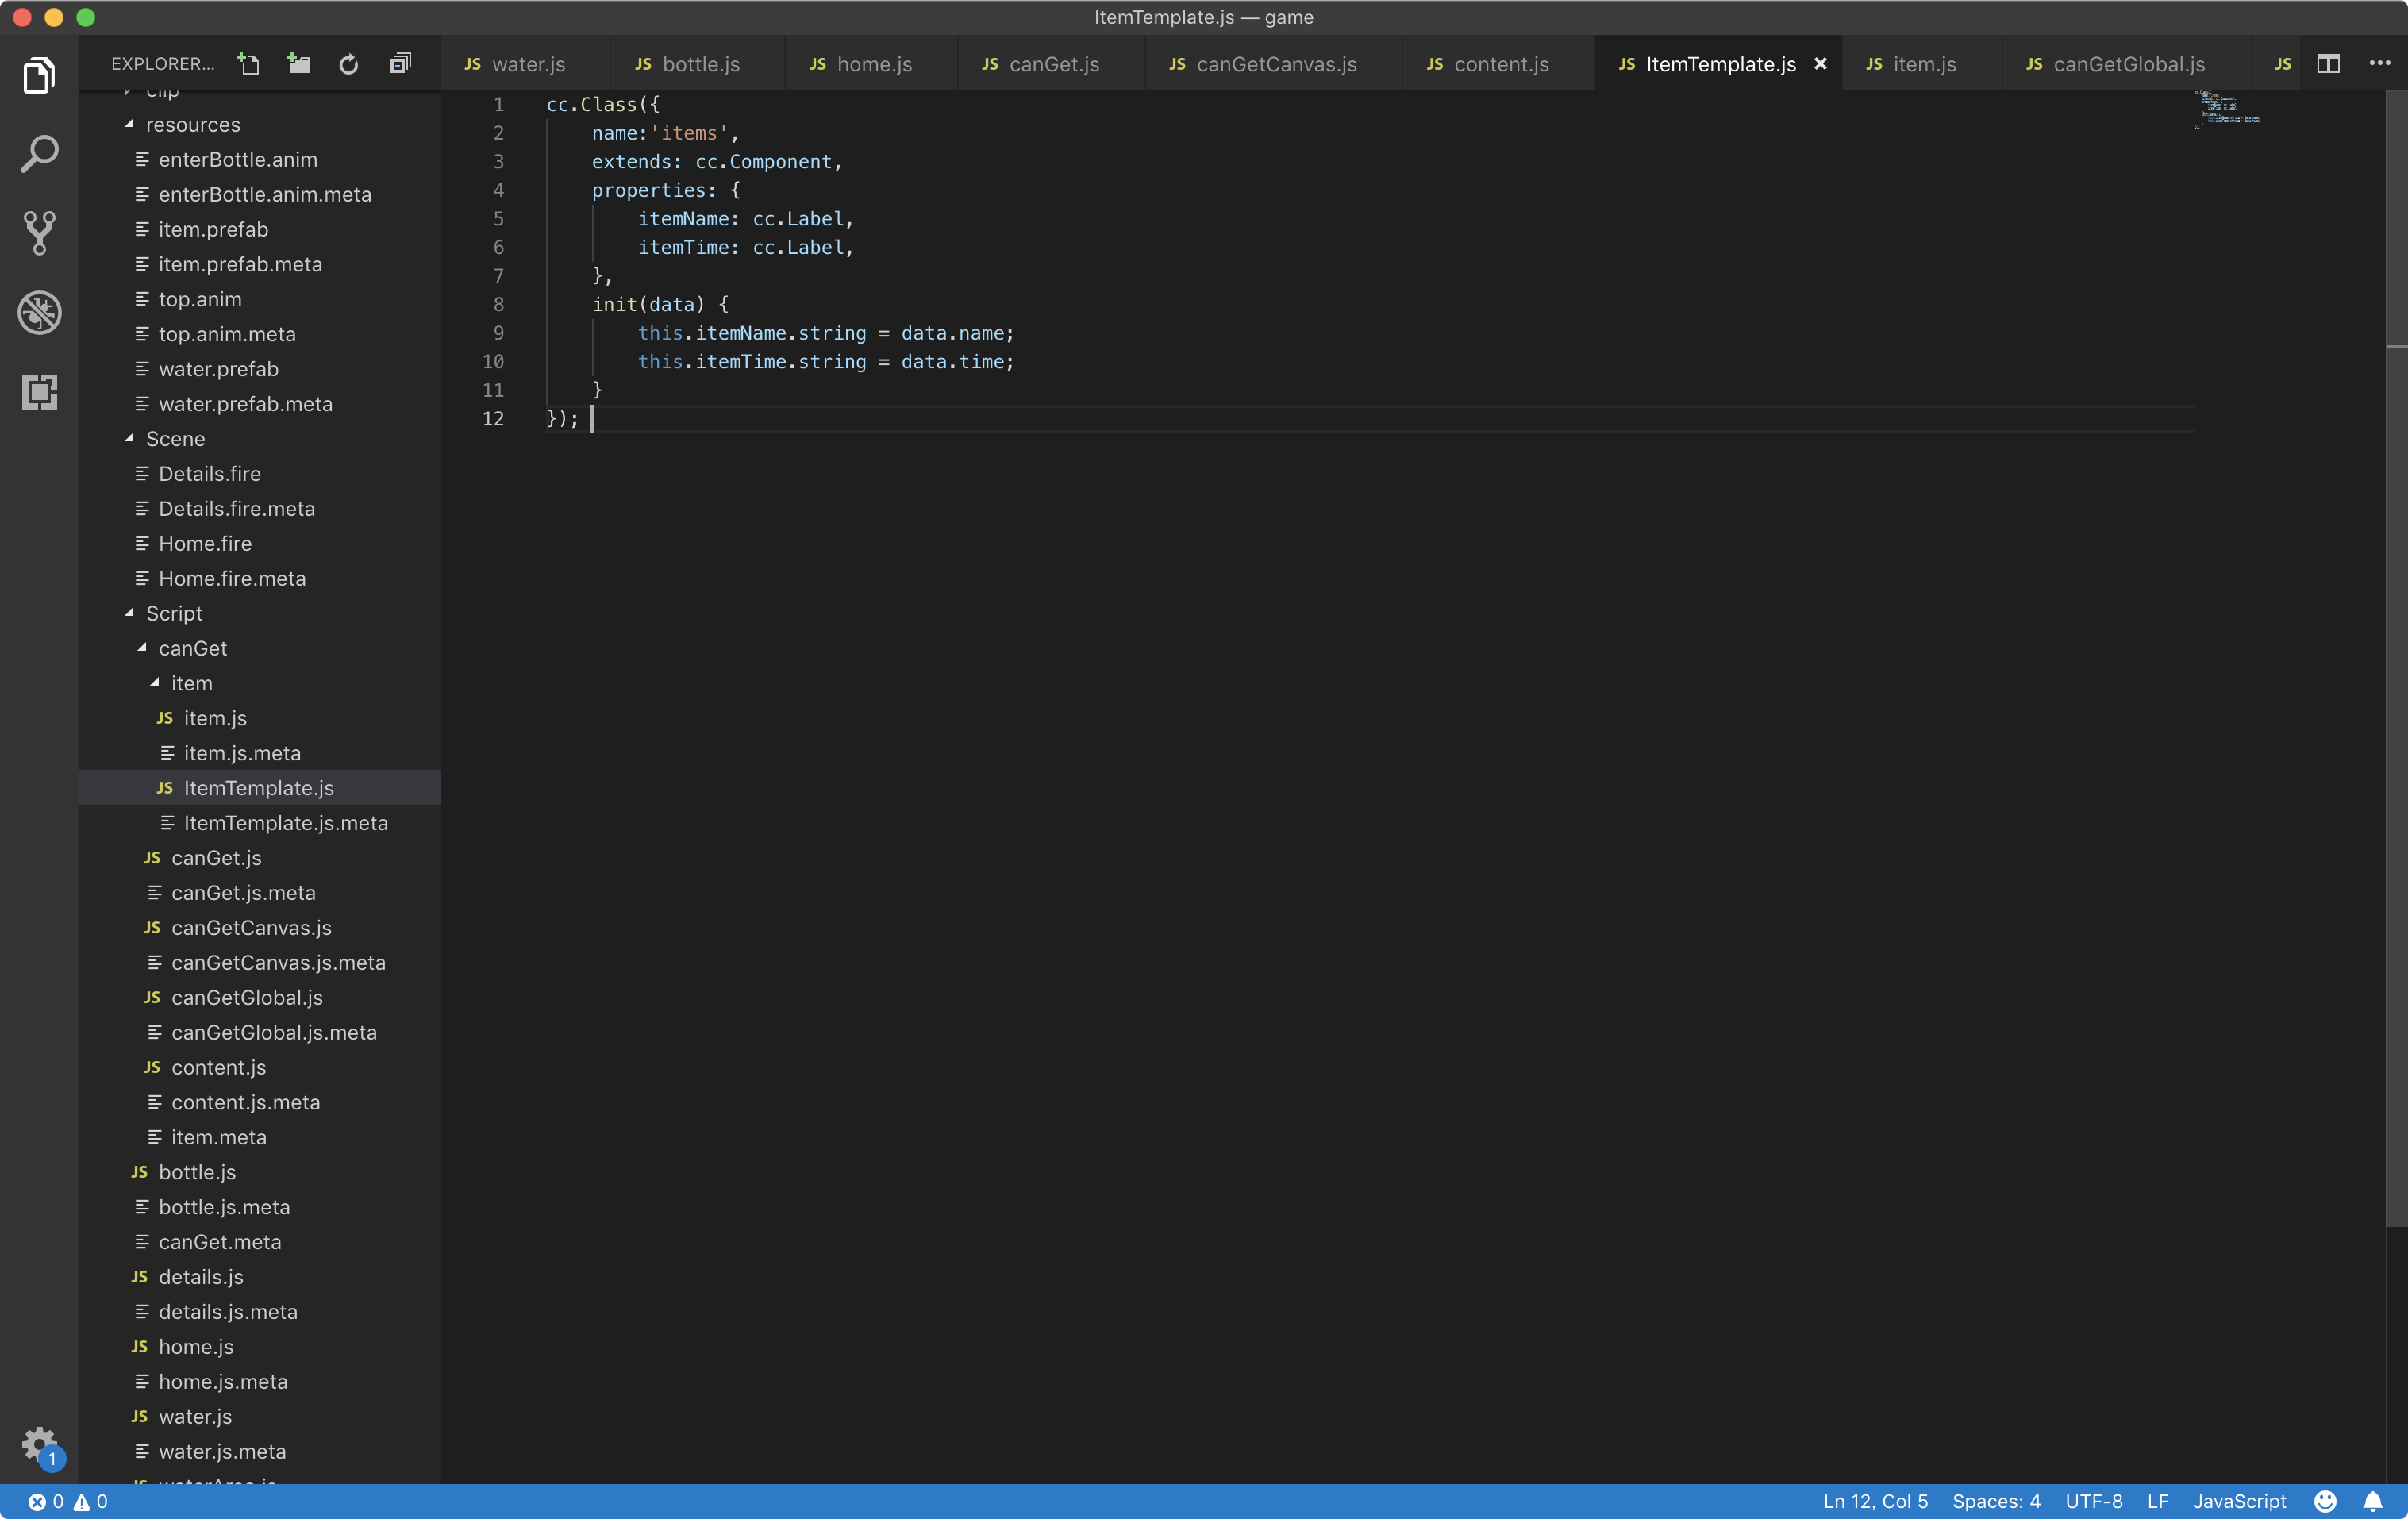The width and height of the screenshot is (2408, 1519).
Task: Open Details.fire in the Scene folder
Action: 209,473
